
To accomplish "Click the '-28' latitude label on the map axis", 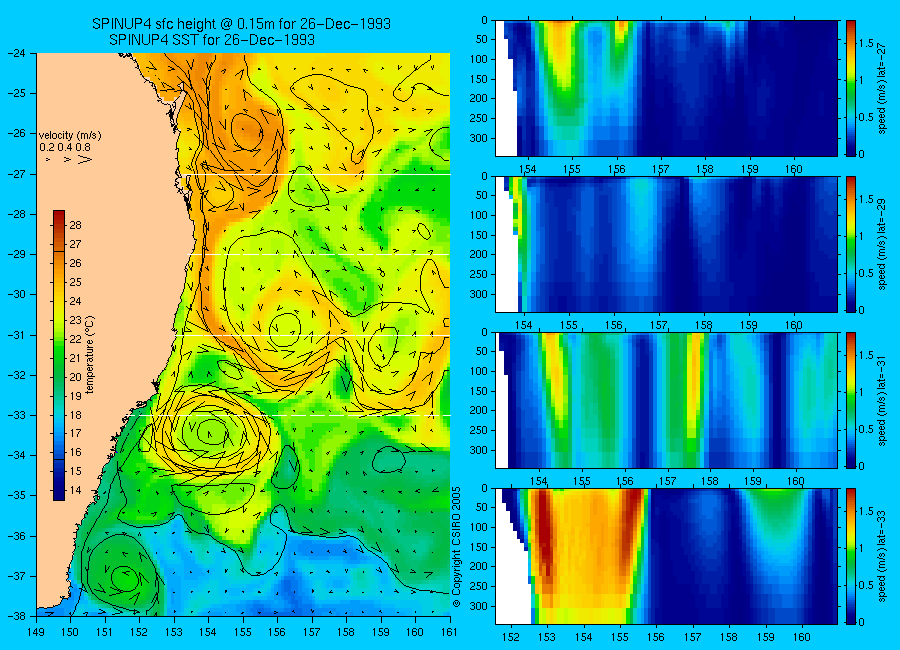I will [16, 214].
